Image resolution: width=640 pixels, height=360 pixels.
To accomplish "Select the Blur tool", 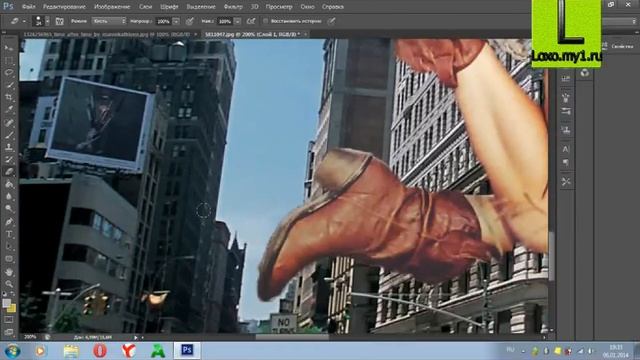I will [x=9, y=196].
